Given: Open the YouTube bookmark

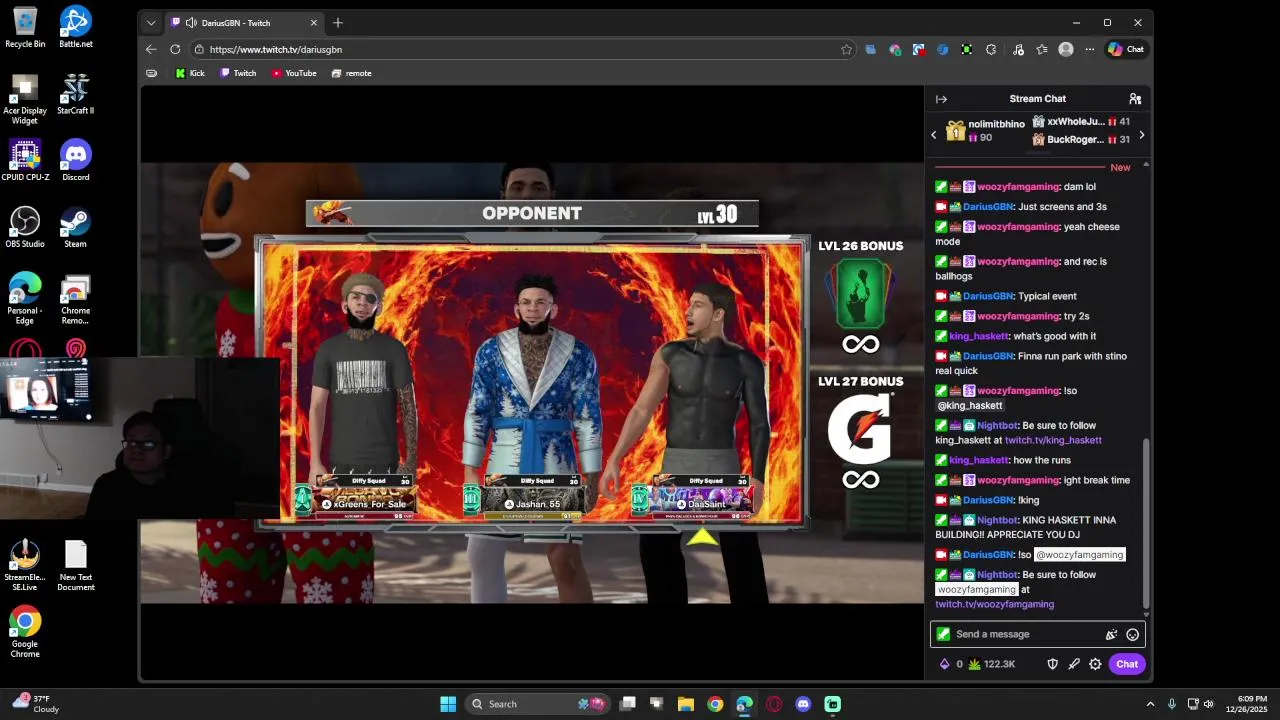Looking at the screenshot, I should 294,73.
